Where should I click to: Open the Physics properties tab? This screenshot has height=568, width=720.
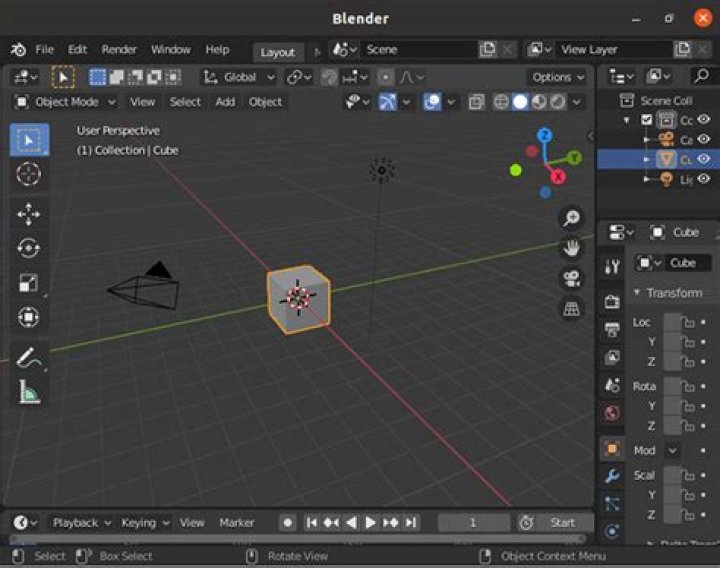pos(612,531)
